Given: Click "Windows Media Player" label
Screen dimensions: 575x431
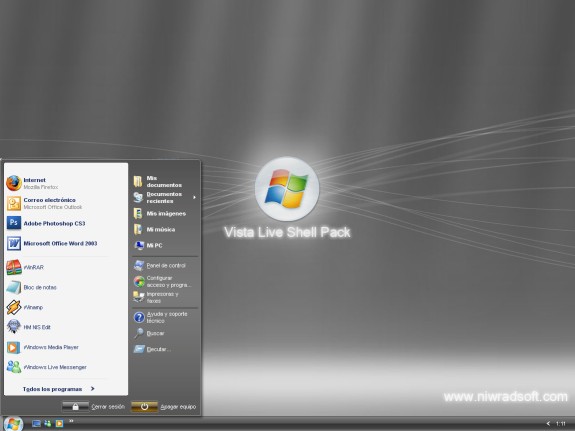Looking at the screenshot, I should click(51, 347).
